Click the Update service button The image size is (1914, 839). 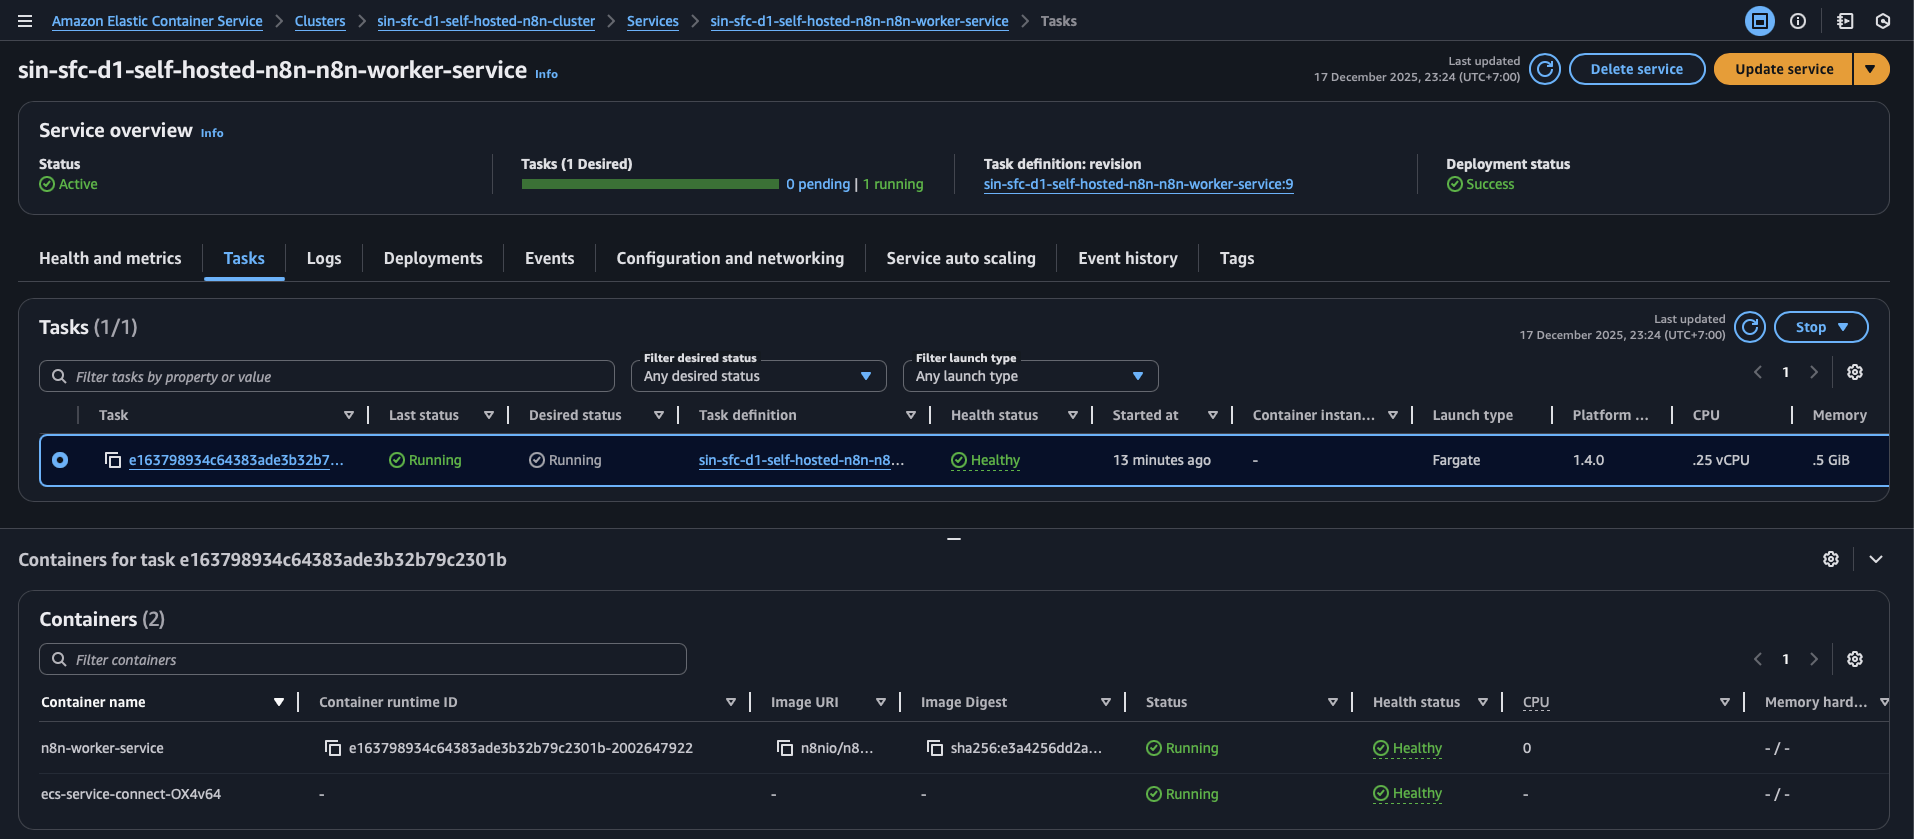coord(1784,69)
